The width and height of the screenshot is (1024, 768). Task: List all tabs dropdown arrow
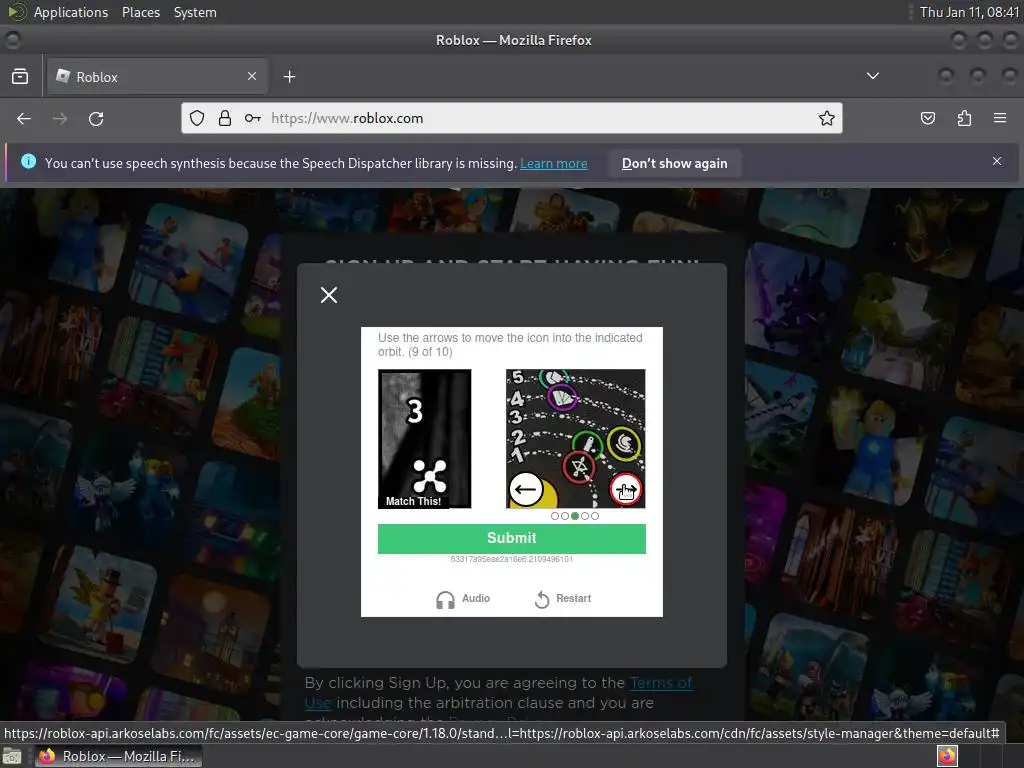click(872, 76)
